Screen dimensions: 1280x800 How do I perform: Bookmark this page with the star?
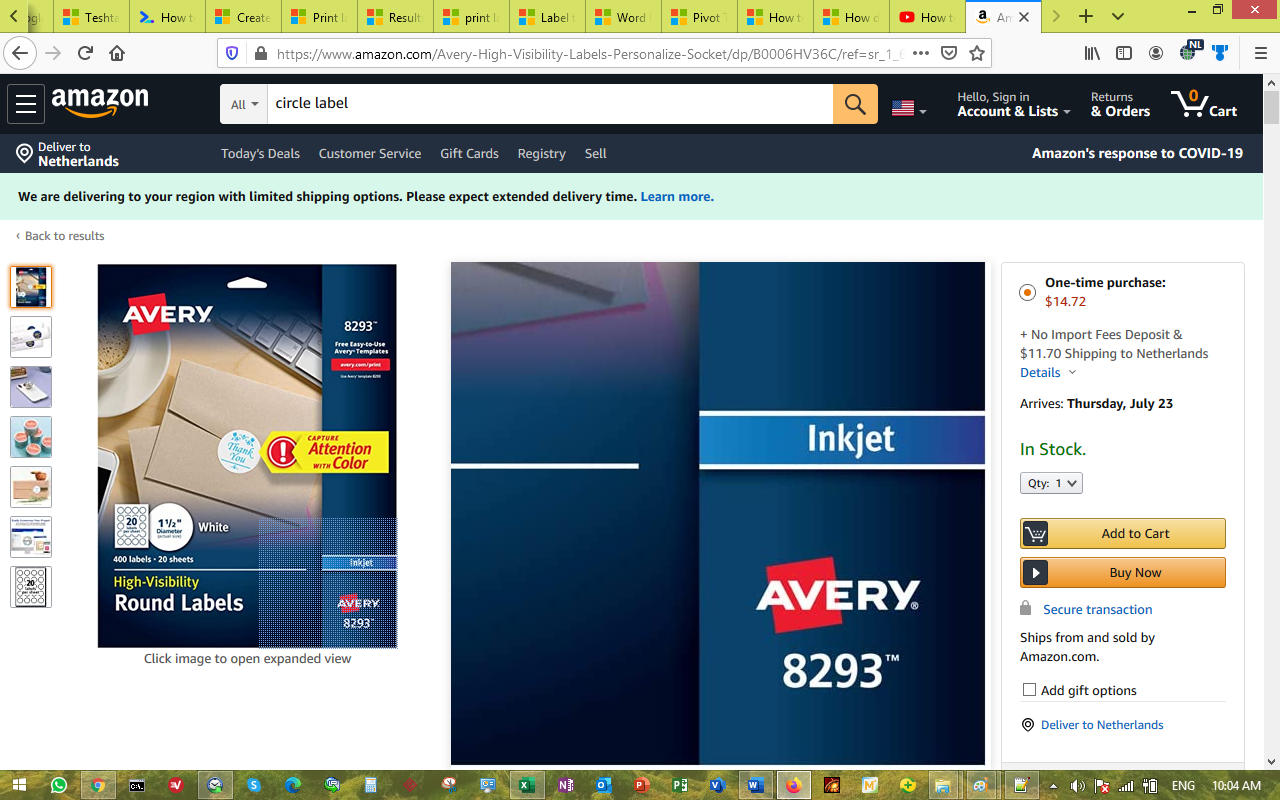pyautogui.click(x=977, y=53)
